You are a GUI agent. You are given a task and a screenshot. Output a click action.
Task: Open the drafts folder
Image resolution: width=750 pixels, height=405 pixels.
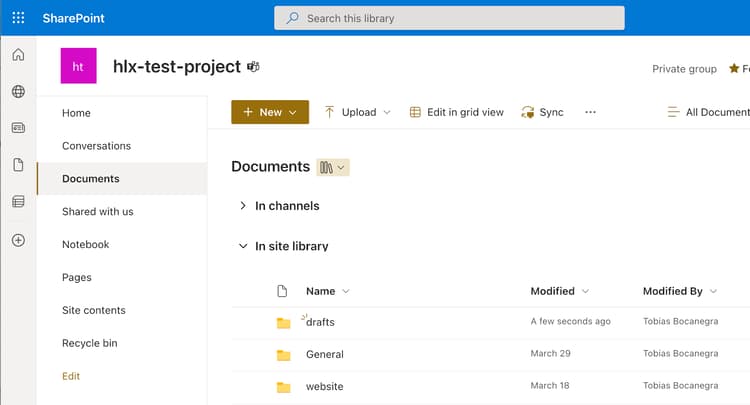(321, 322)
